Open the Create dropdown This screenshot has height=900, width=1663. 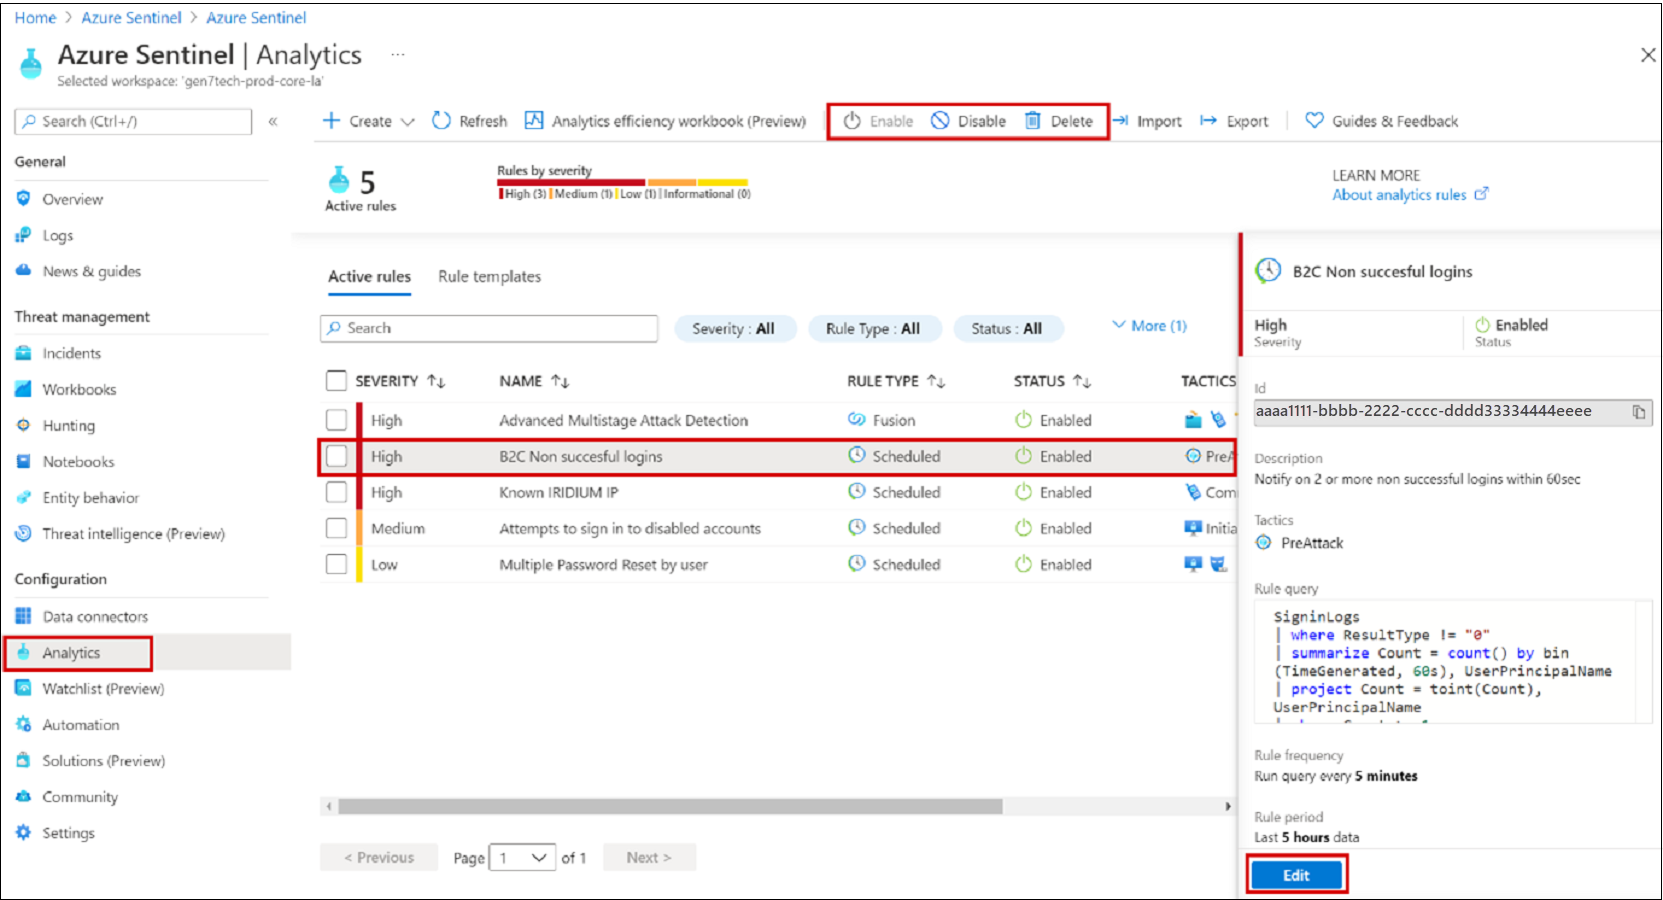tap(367, 120)
